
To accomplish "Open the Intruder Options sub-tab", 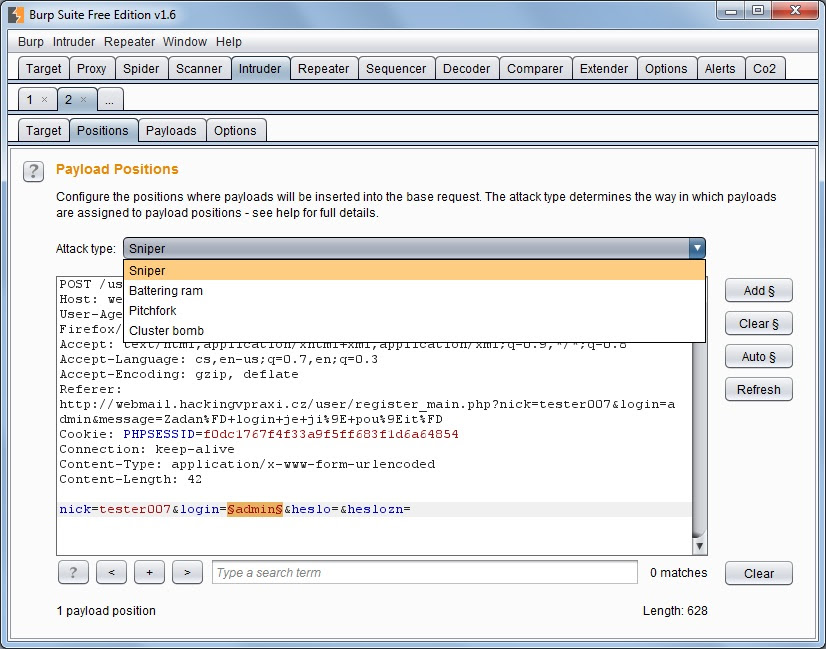I will tap(235, 131).
